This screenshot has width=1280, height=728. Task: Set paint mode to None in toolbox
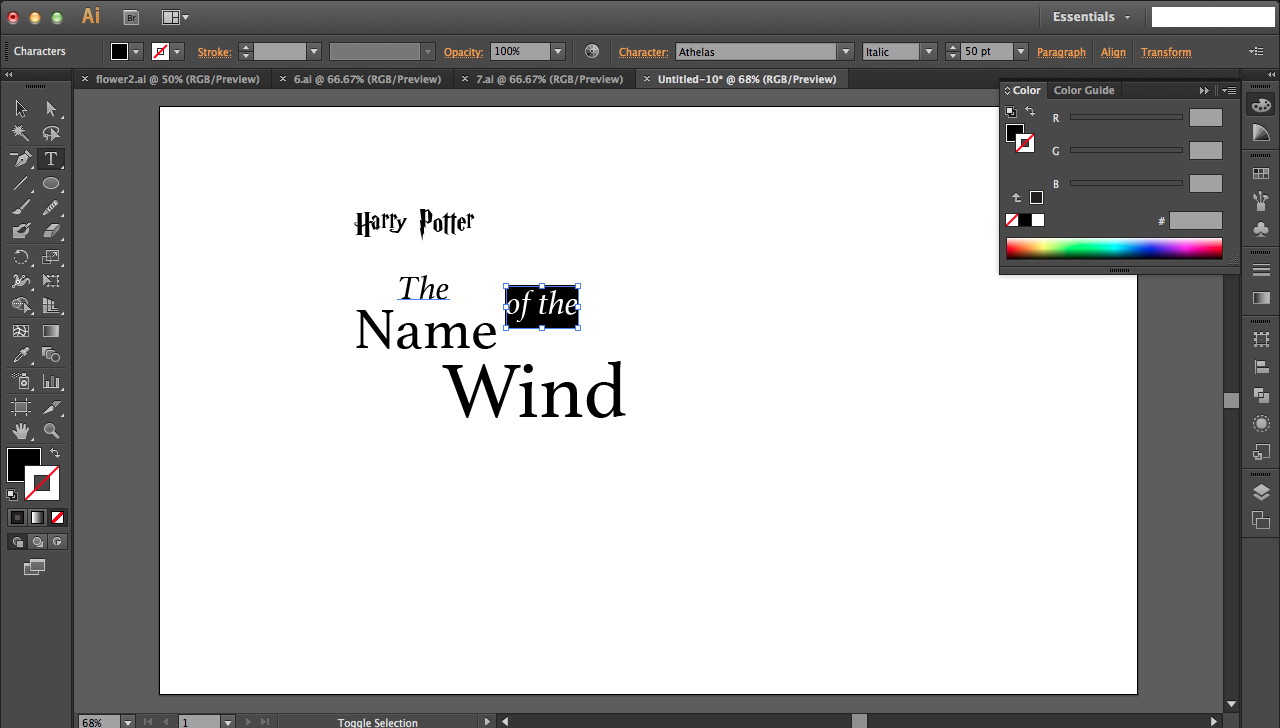coord(57,517)
